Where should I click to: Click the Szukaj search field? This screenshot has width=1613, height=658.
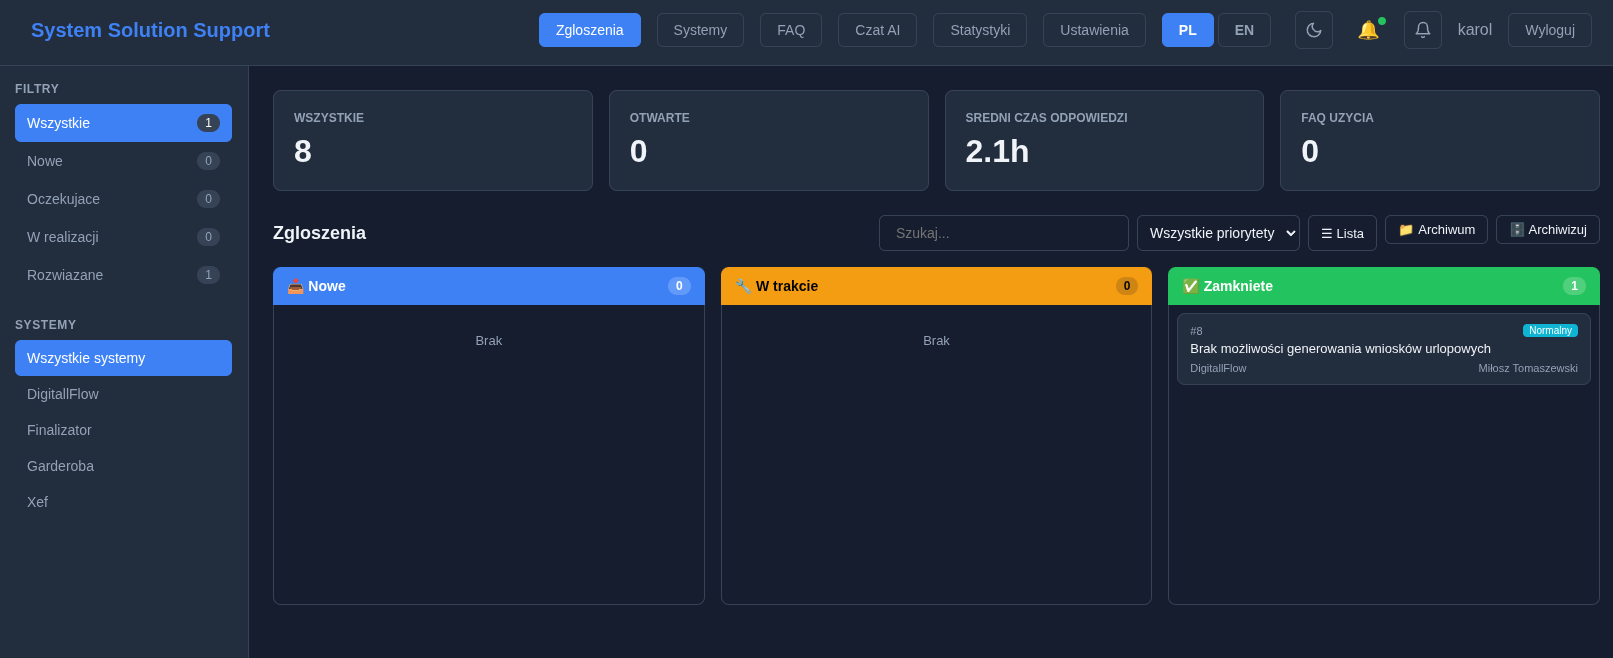tap(1003, 233)
